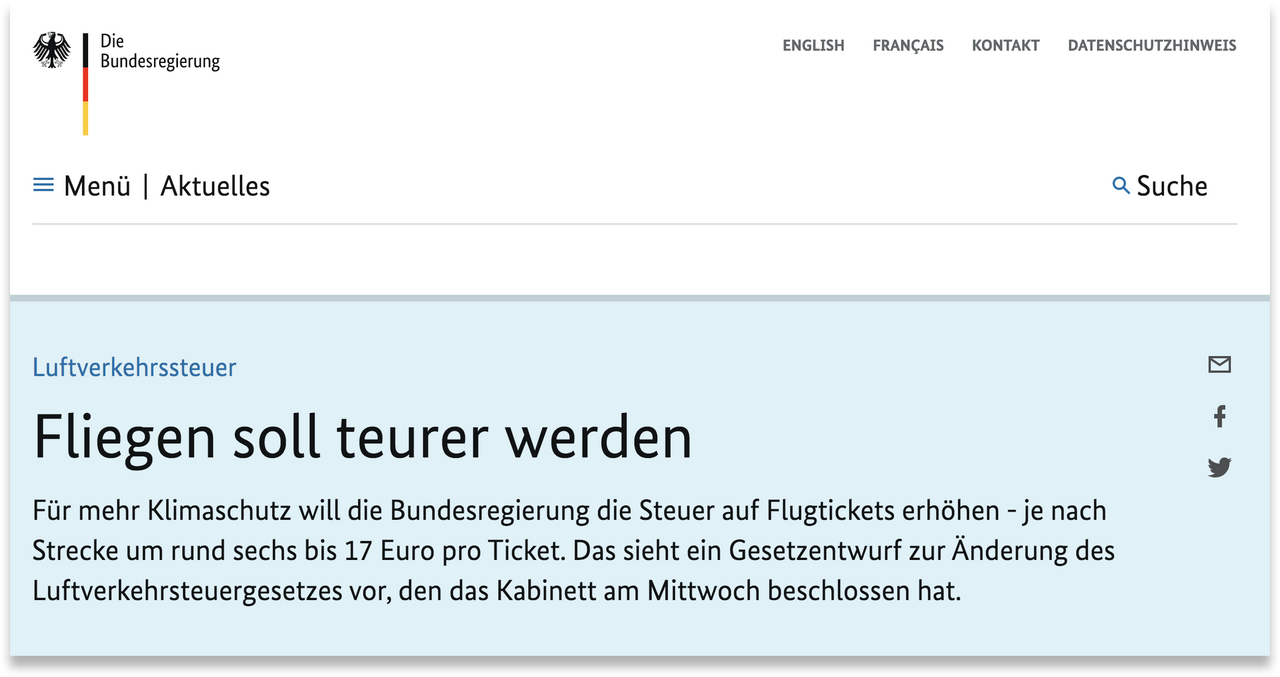Screen dimensions: 1280x677
Task: Open the Datenschutzhinweis link
Action: [1151, 45]
